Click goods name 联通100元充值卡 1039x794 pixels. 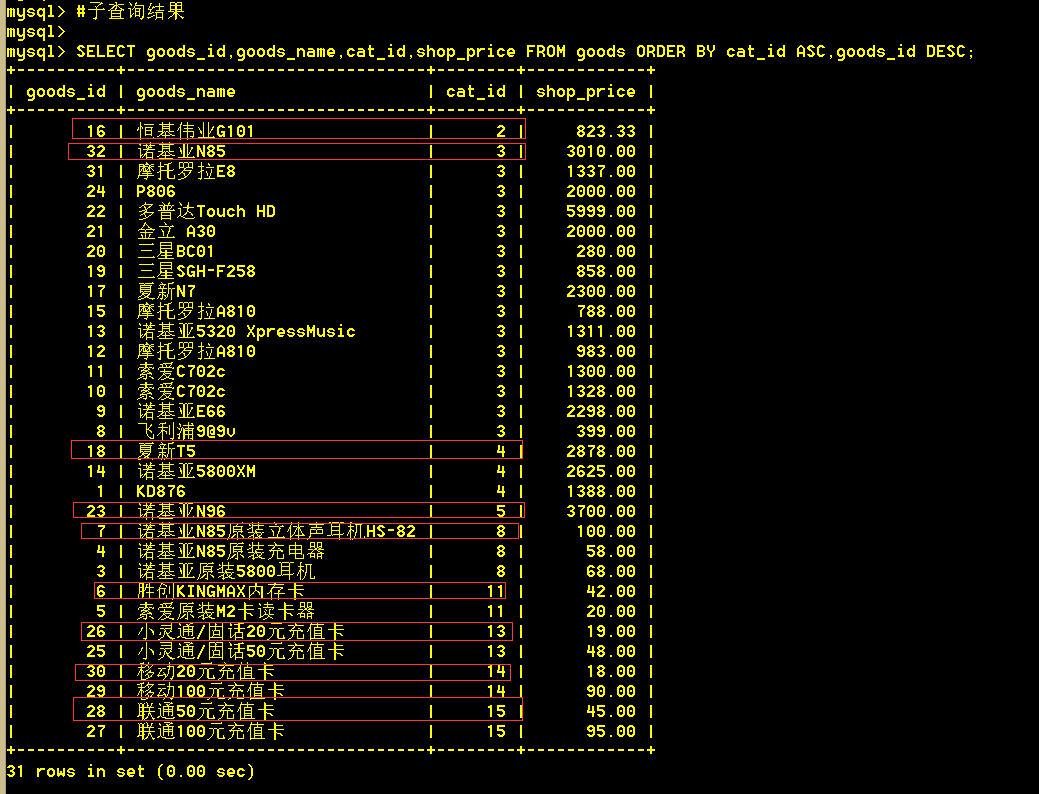211,732
